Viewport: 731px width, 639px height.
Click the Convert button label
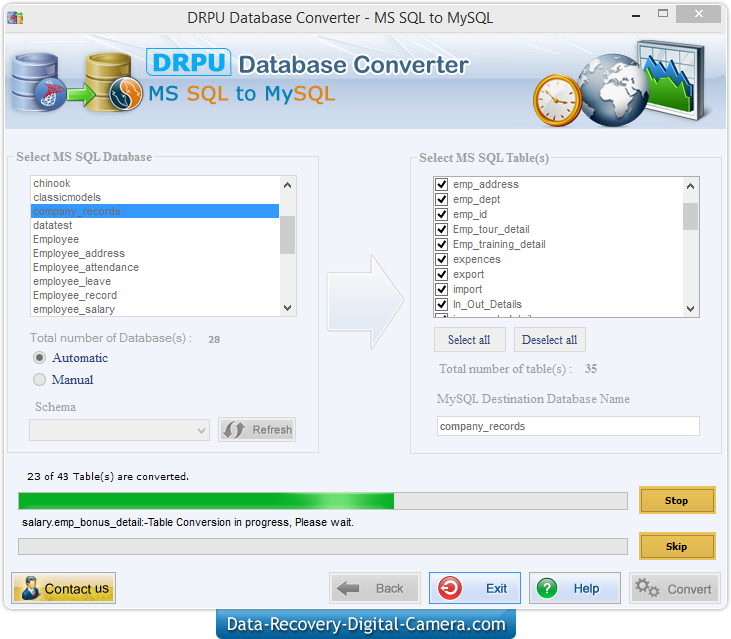(x=690, y=589)
